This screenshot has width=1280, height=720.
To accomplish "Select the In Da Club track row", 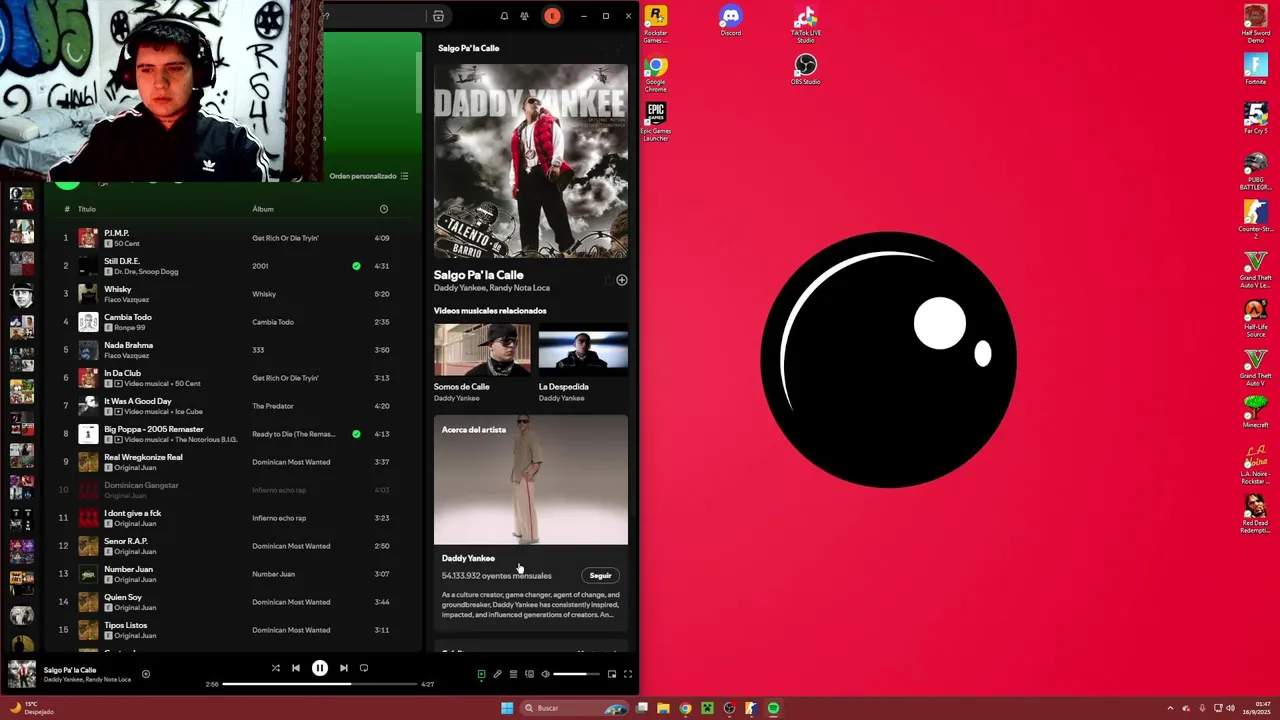I will tap(230, 378).
